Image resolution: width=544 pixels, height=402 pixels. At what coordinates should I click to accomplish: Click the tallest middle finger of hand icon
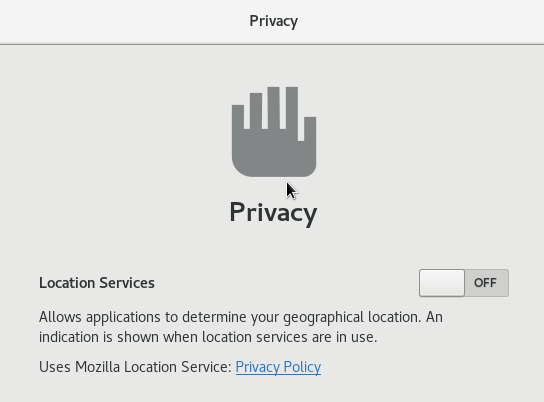click(x=273, y=108)
